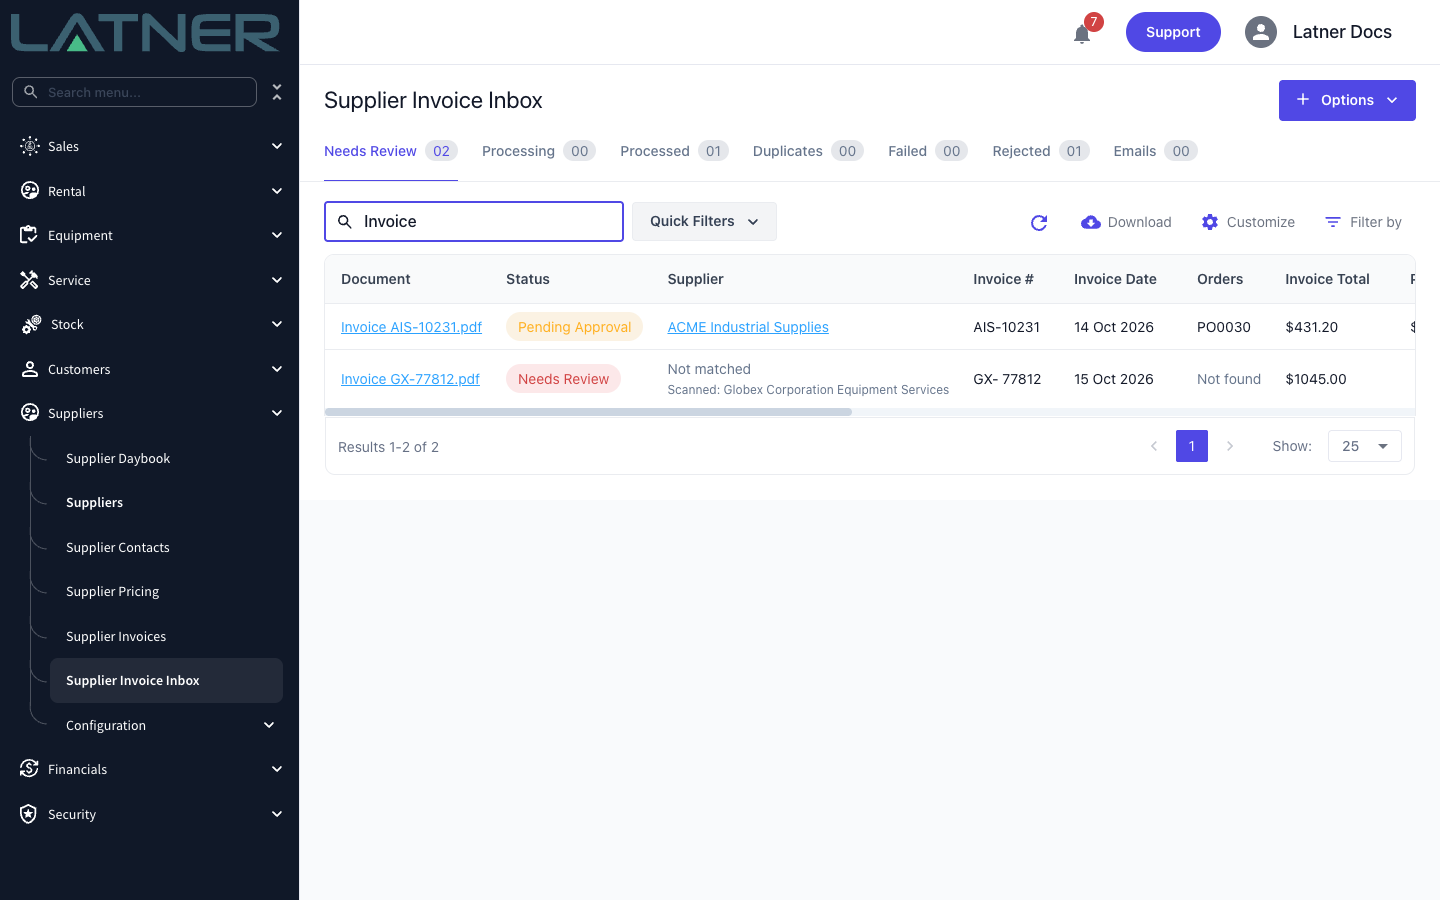Focus the Search menu field

tap(134, 92)
